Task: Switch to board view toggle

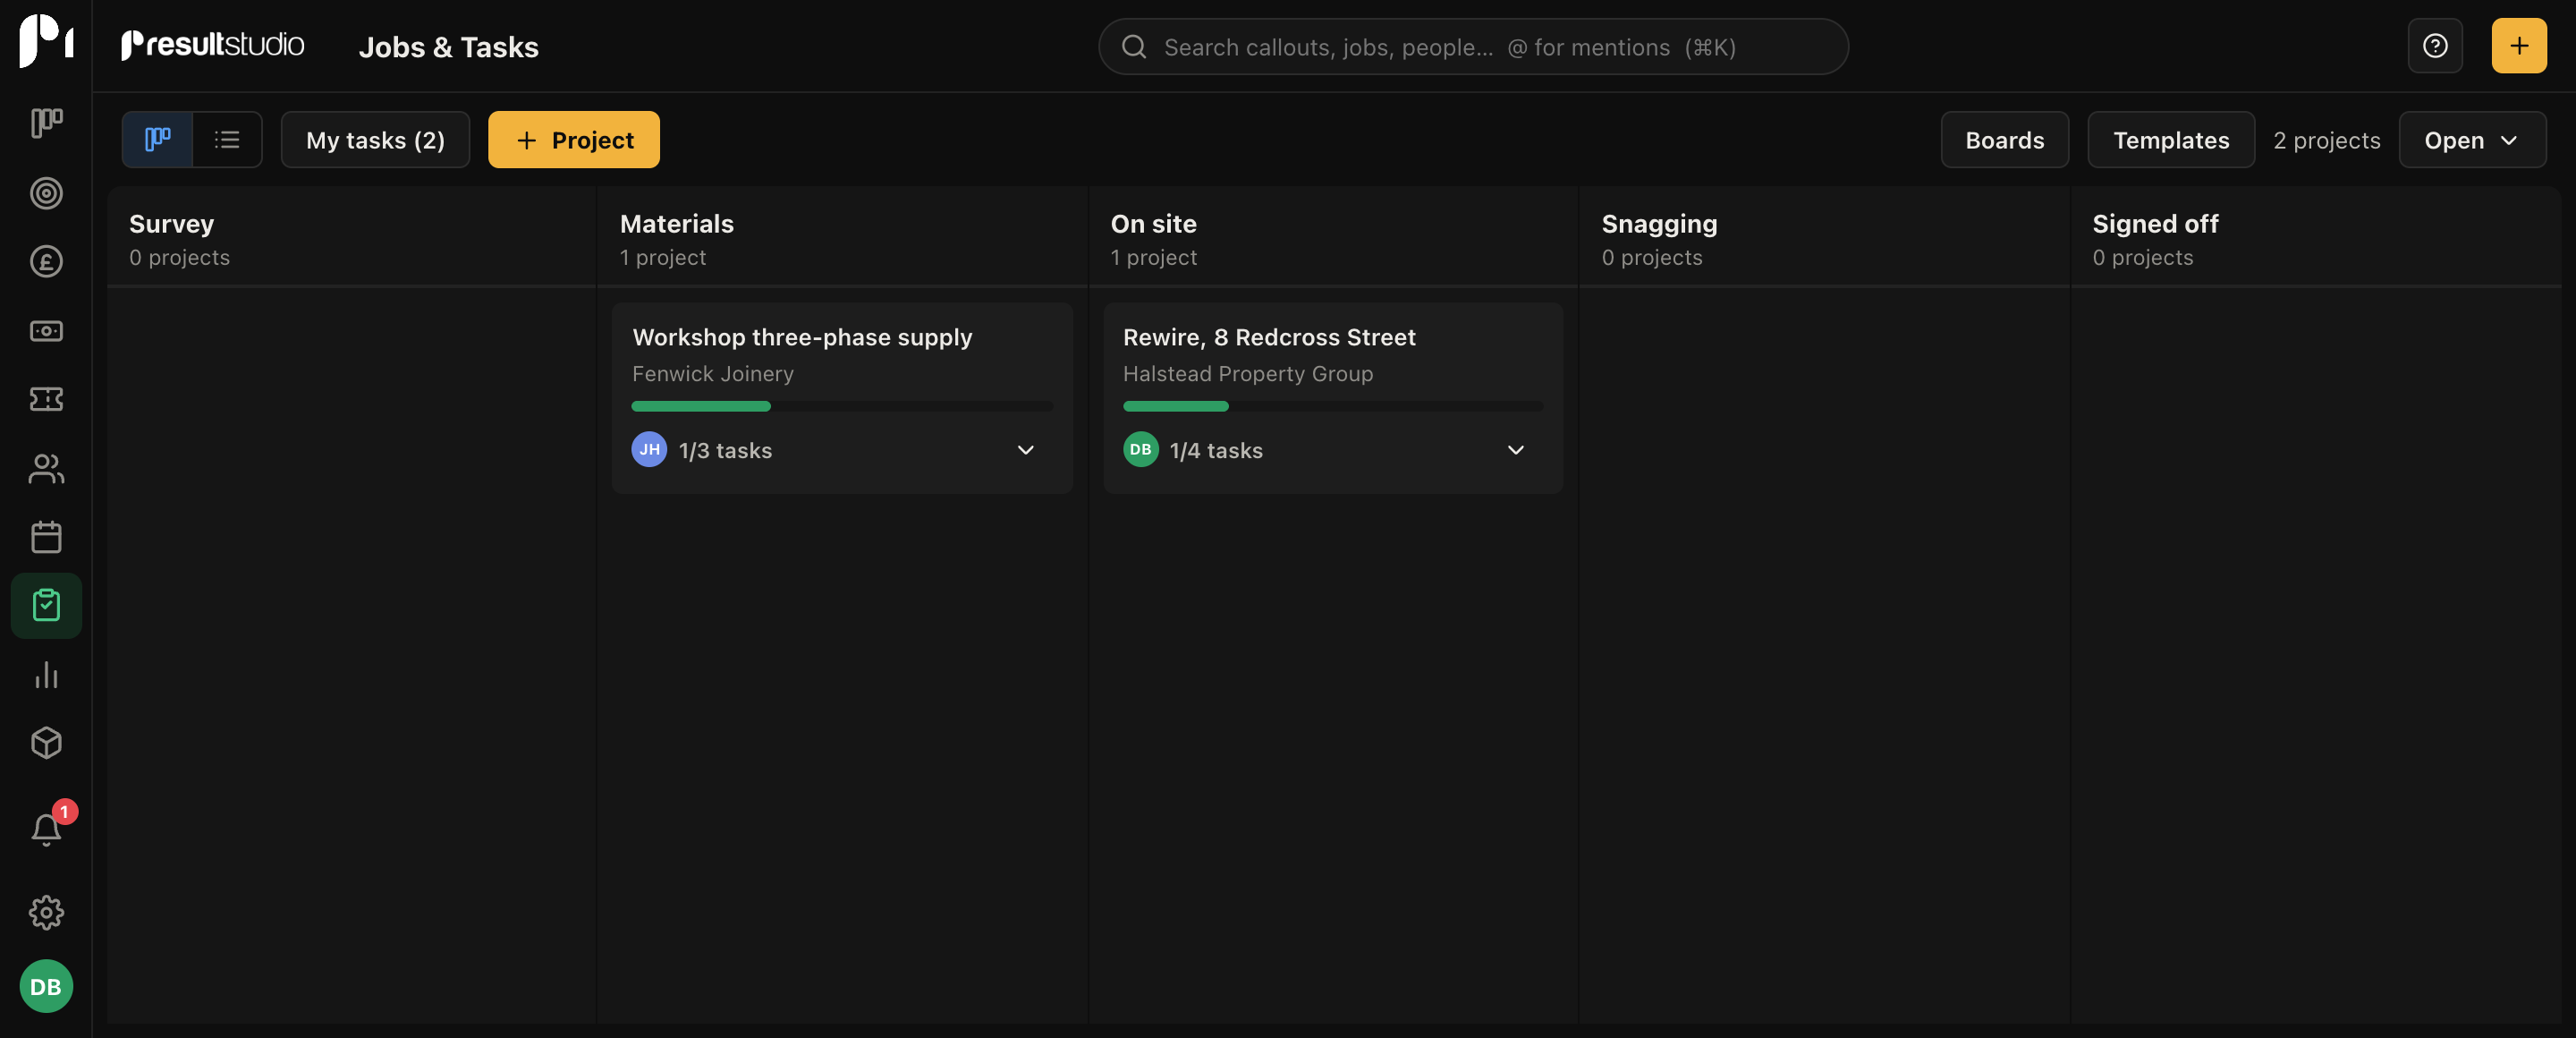Action: [x=157, y=139]
